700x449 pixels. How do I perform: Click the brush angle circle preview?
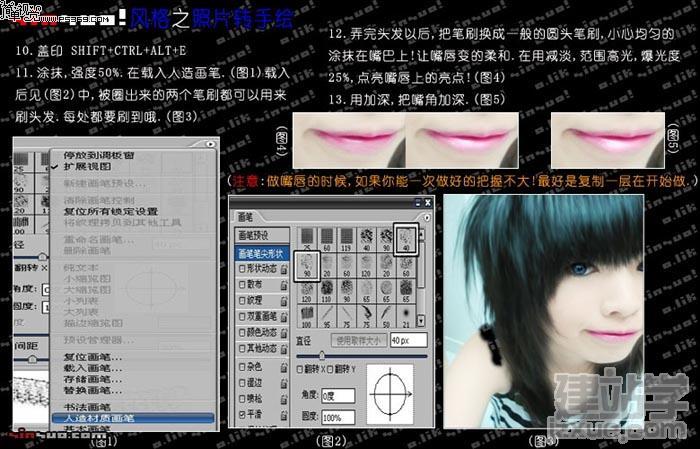point(390,394)
